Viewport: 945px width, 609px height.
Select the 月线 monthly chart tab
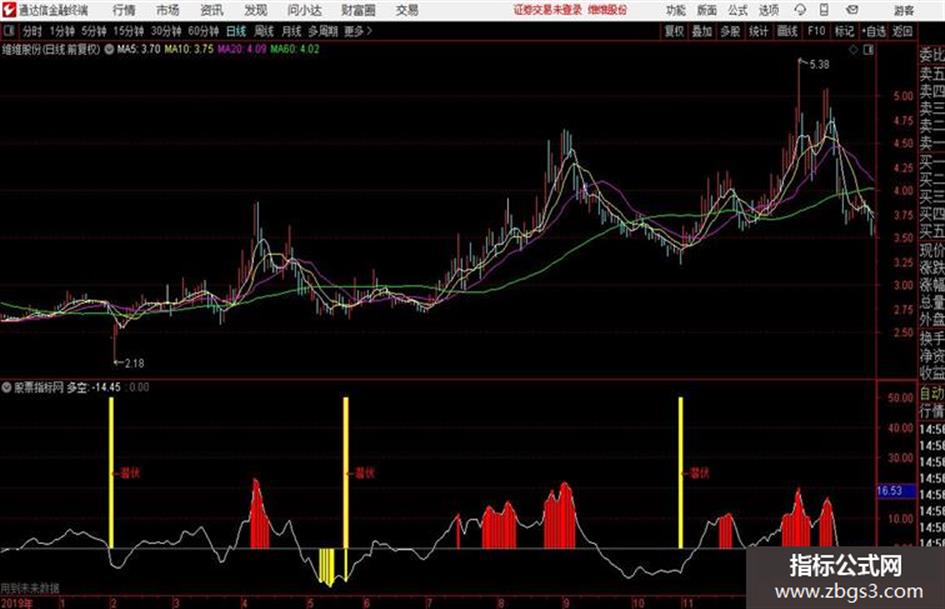292,31
